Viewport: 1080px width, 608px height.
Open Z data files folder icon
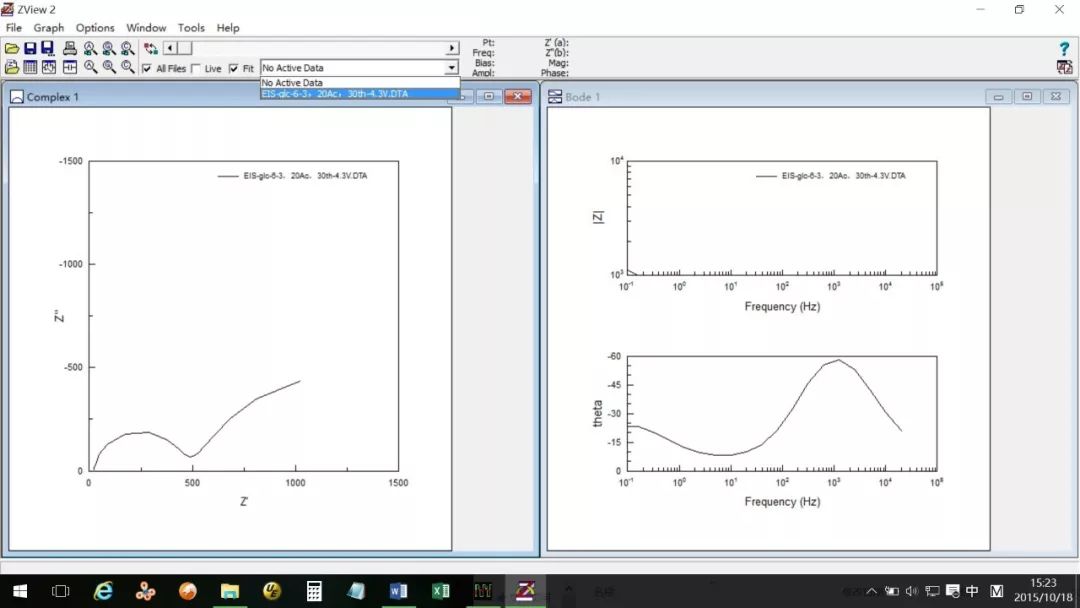point(12,67)
